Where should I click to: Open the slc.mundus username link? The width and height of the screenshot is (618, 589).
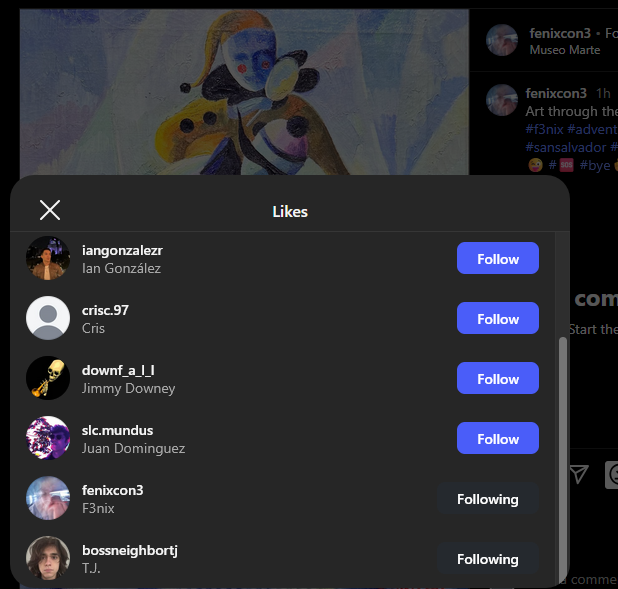pyautogui.click(x=117, y=430)
